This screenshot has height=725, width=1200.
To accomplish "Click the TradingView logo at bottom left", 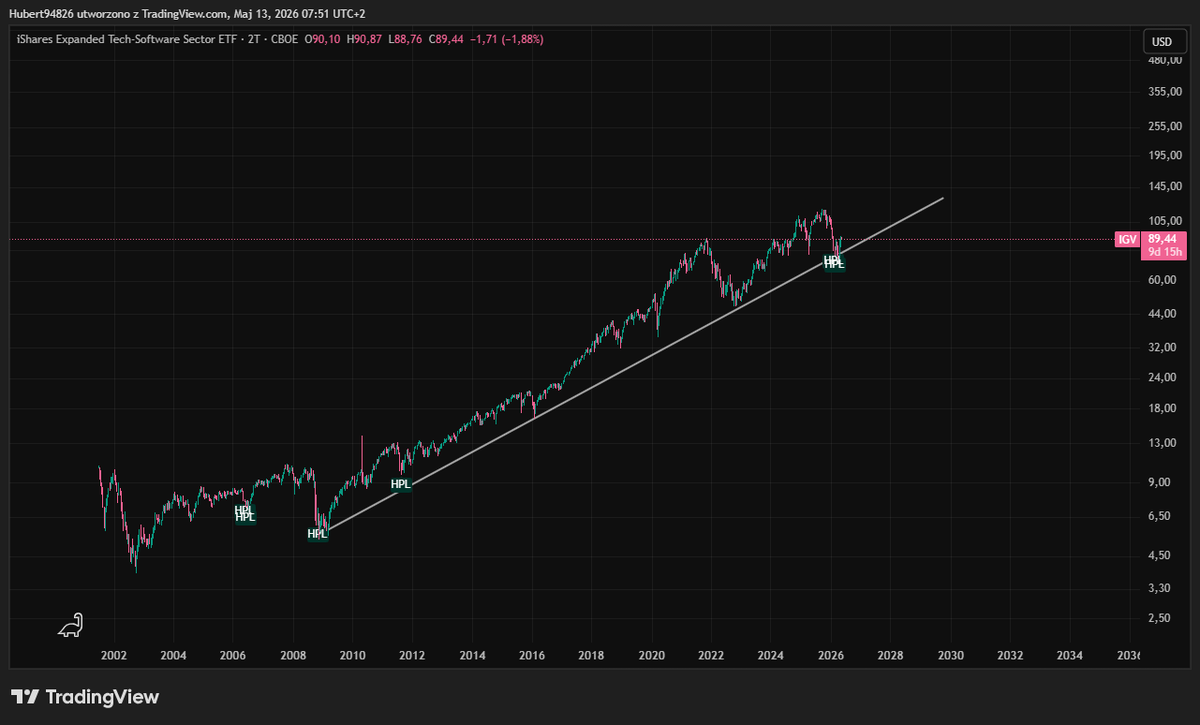I will (85, 697).
